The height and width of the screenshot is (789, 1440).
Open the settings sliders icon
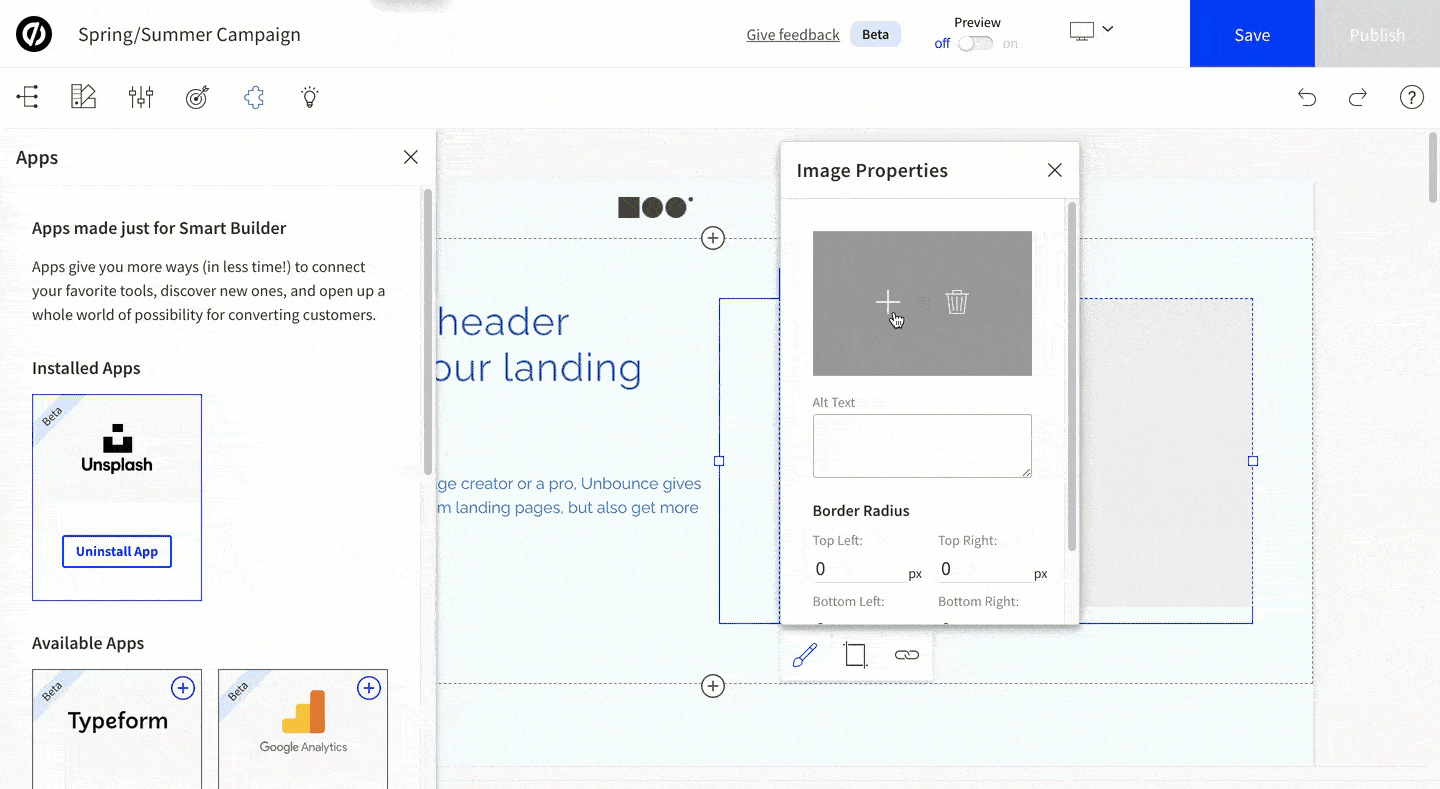(x=141, y=97)
